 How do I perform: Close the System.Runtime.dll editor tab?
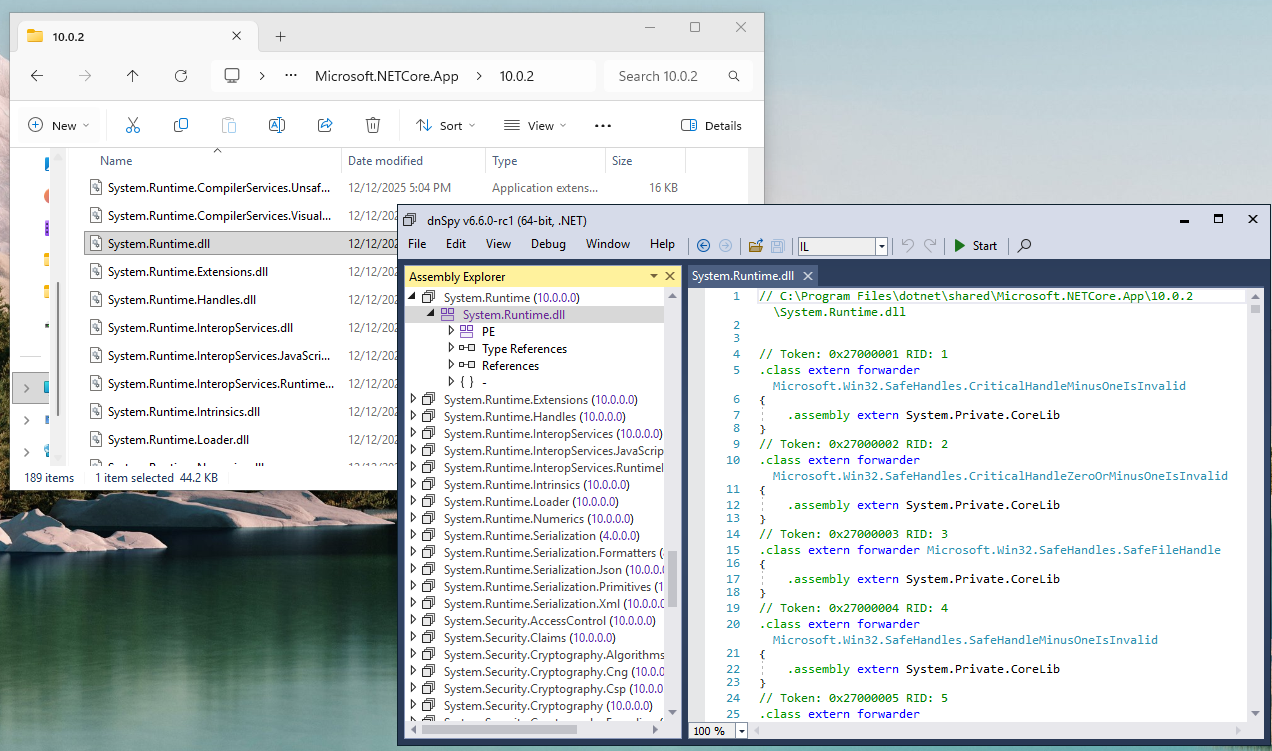(x=807, y=276)
